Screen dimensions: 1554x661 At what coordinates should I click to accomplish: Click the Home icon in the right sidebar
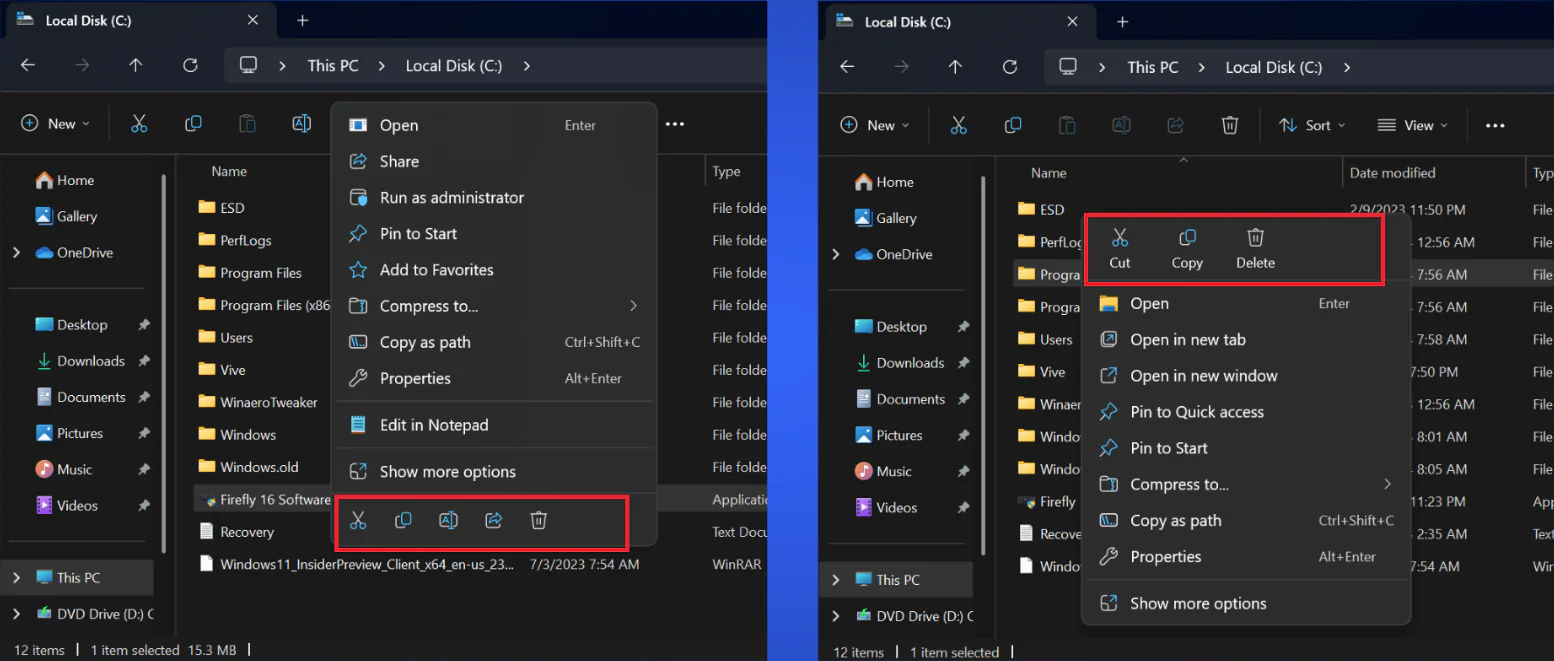(861, 181)
